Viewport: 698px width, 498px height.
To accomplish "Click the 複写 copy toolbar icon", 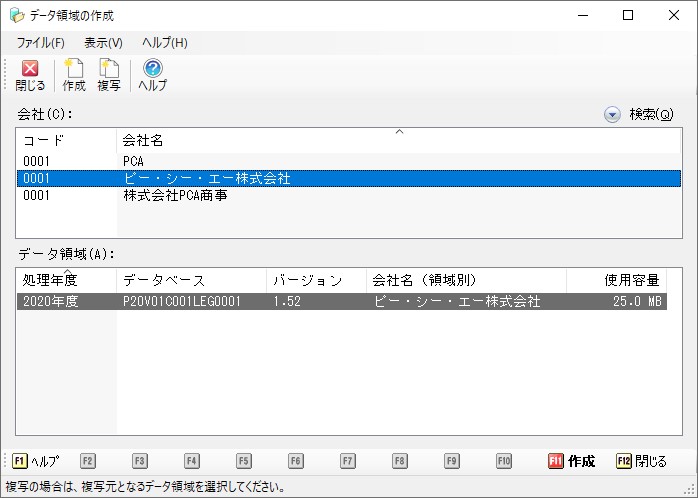I will (109, 75).
